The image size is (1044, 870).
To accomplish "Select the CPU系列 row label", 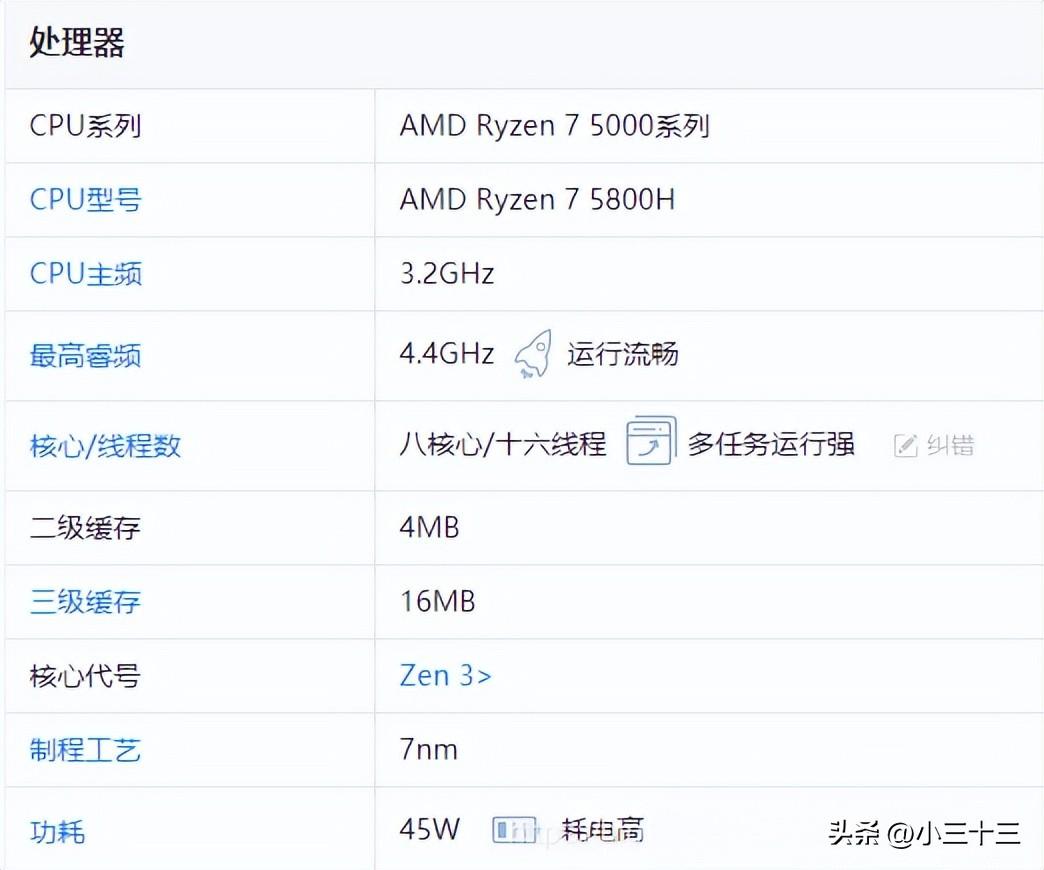I will 85,126.
